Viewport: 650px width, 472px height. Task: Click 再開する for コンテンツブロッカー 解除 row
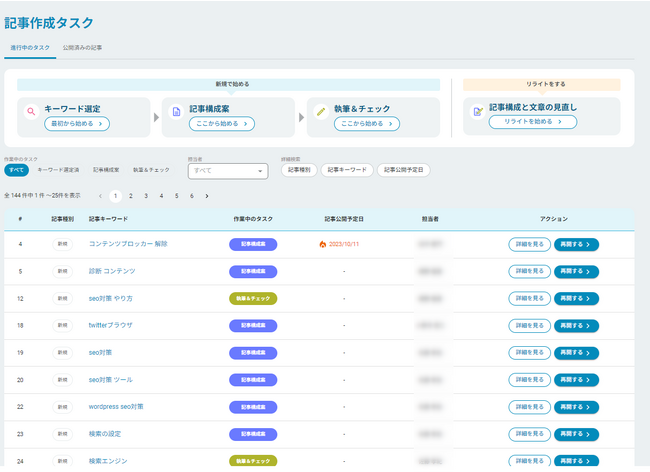pos(576,244)
